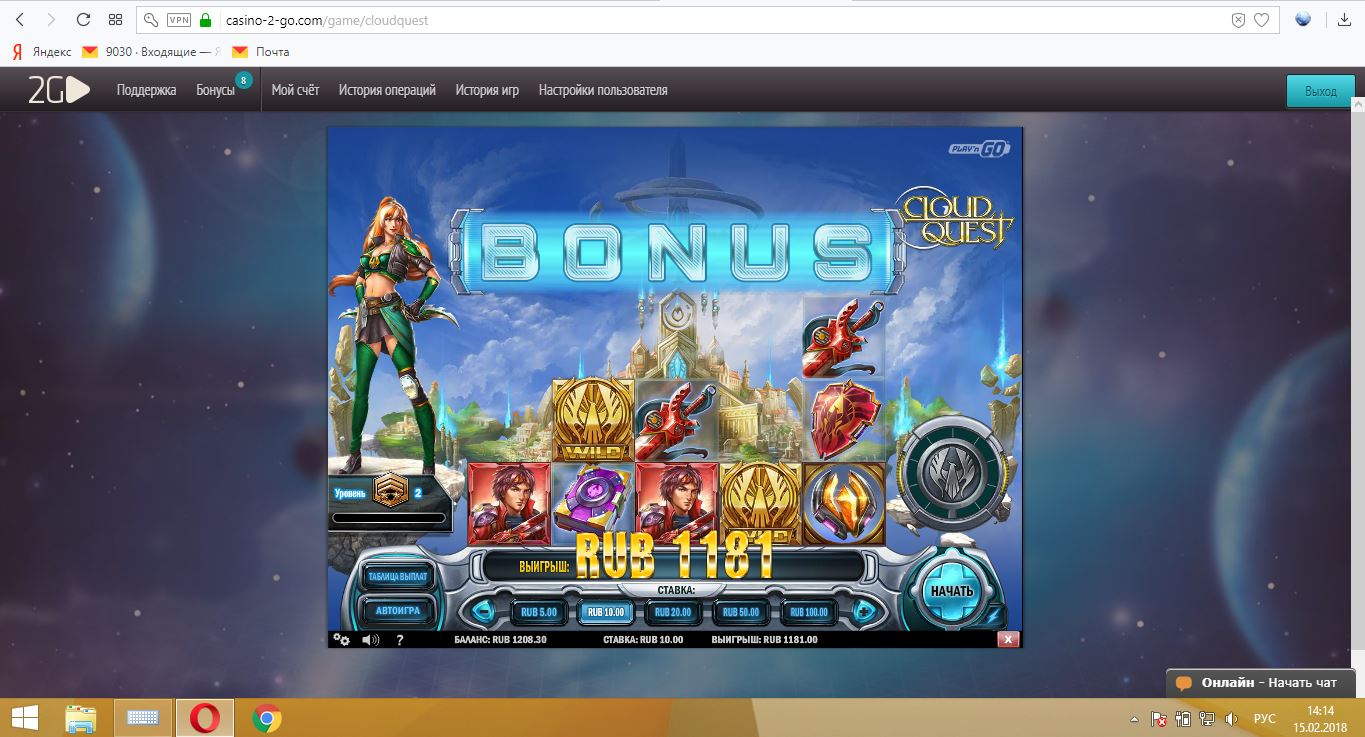
Task: Open the Почта bookmark
Action: pyautogui.click(x=260, y=52)
